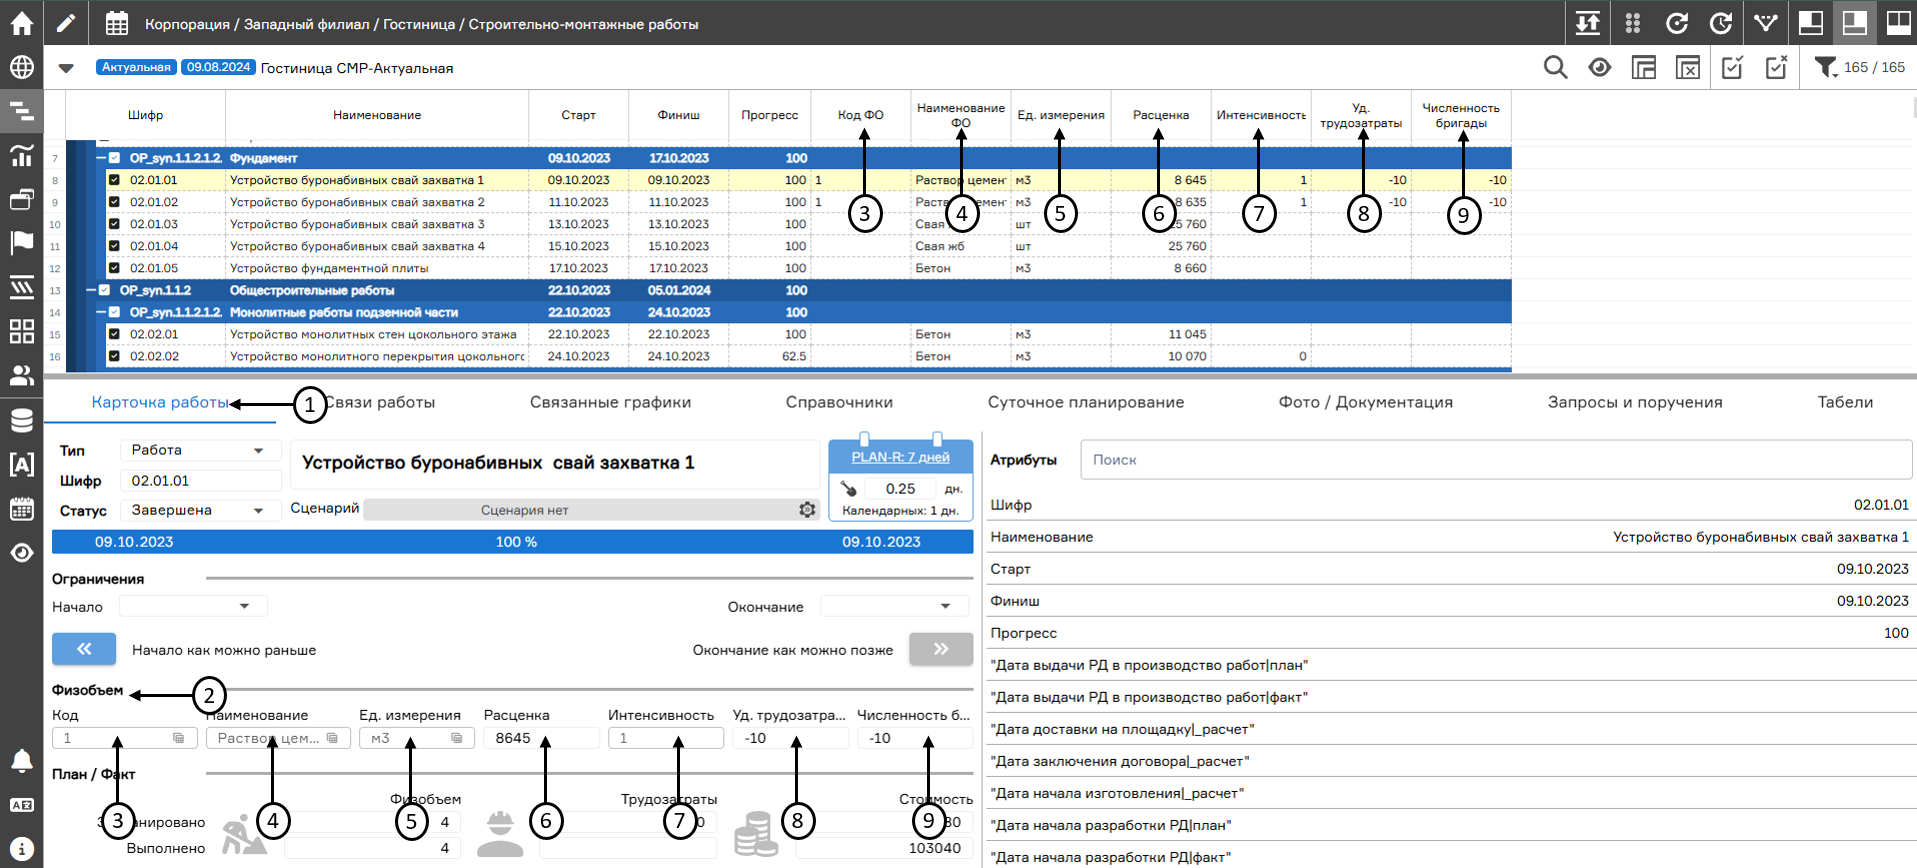
Task: Select the Gantt chart icon in sidebar
Action: click(x=21, y=111)
